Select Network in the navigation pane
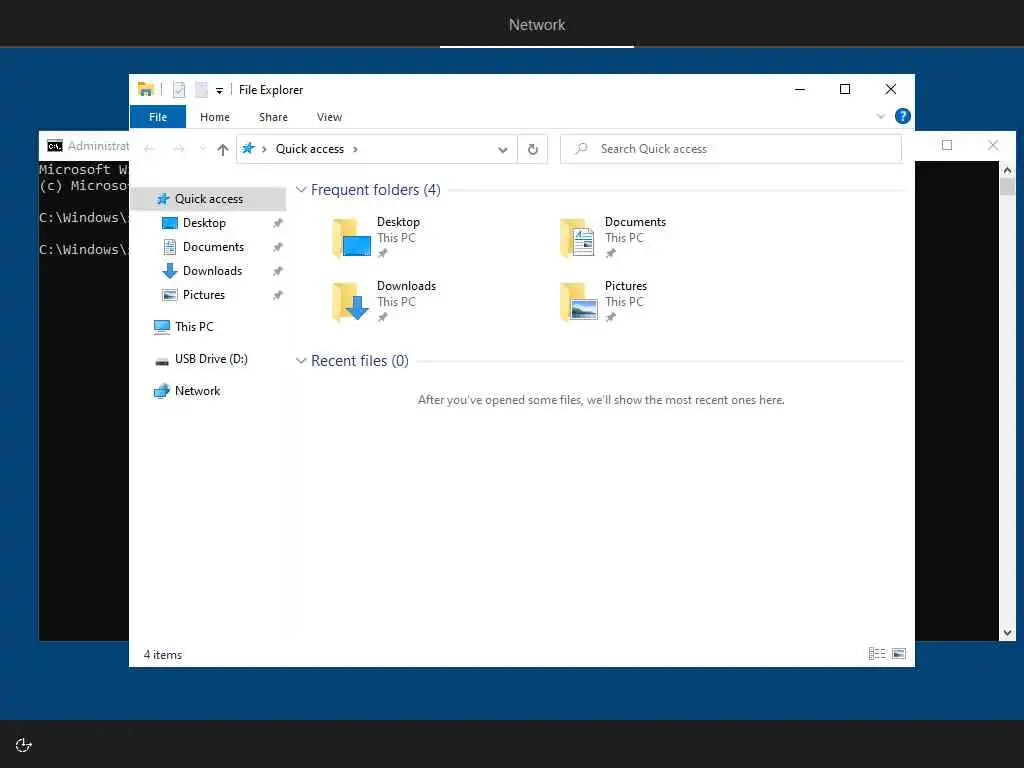This screenshot has width=1024, height=768. coord(197,391)
